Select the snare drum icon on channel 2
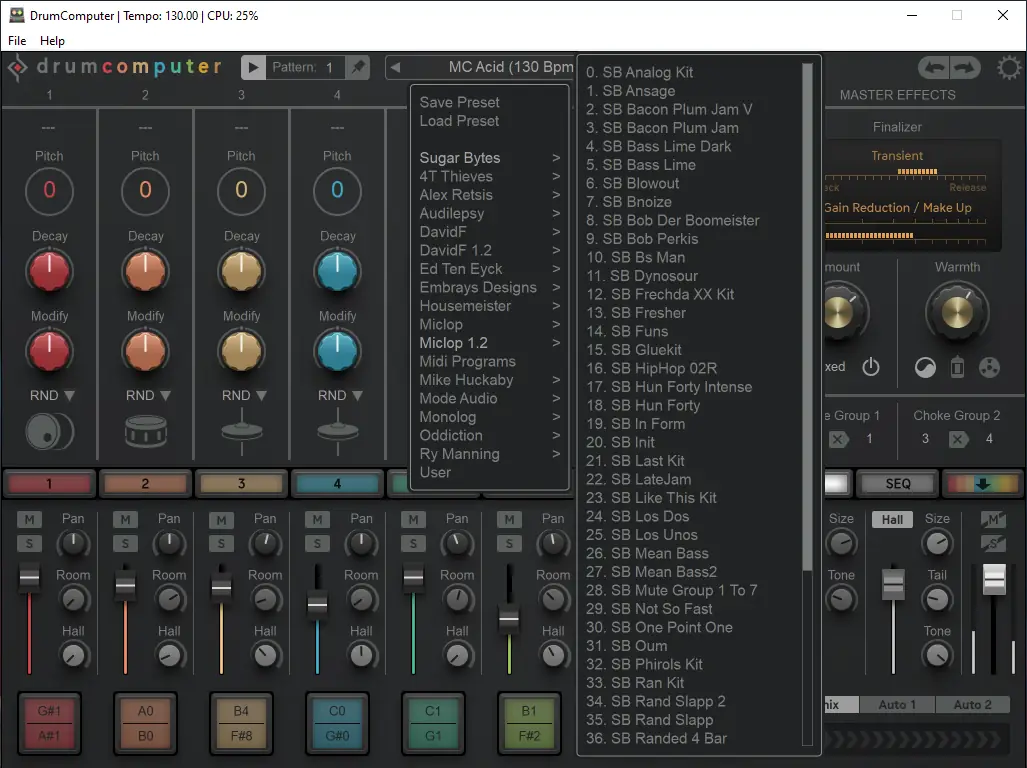Screen dimensions: 1027x768 pyautogui.click(x=145, y=432)
